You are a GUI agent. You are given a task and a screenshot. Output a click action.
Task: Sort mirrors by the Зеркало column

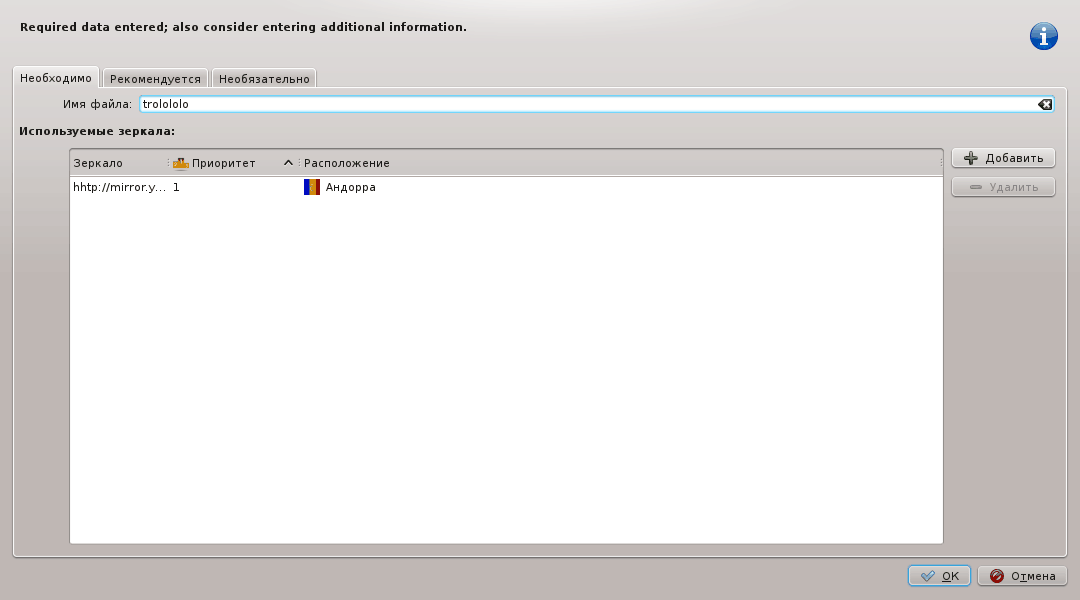[100, 162]
